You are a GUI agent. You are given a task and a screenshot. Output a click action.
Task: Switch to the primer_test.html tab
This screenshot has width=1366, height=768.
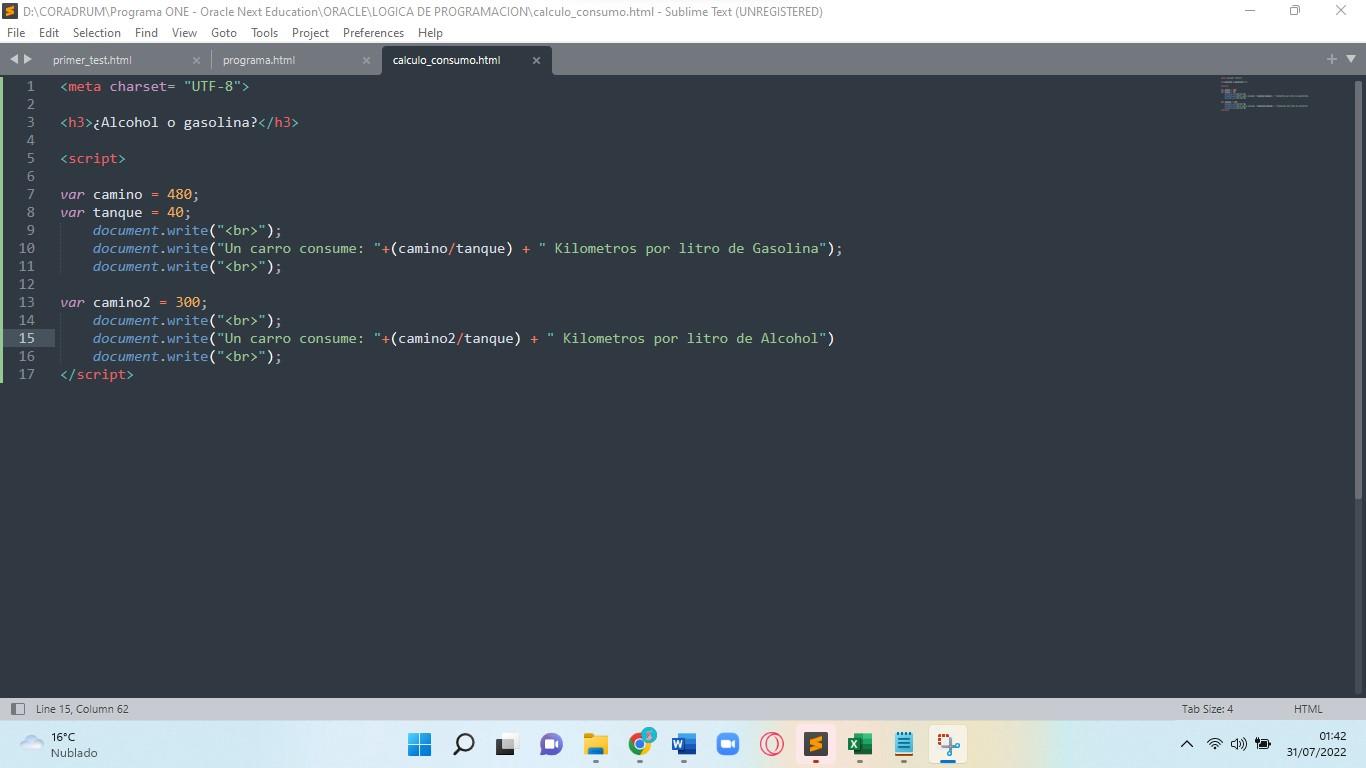pos(92,60)
